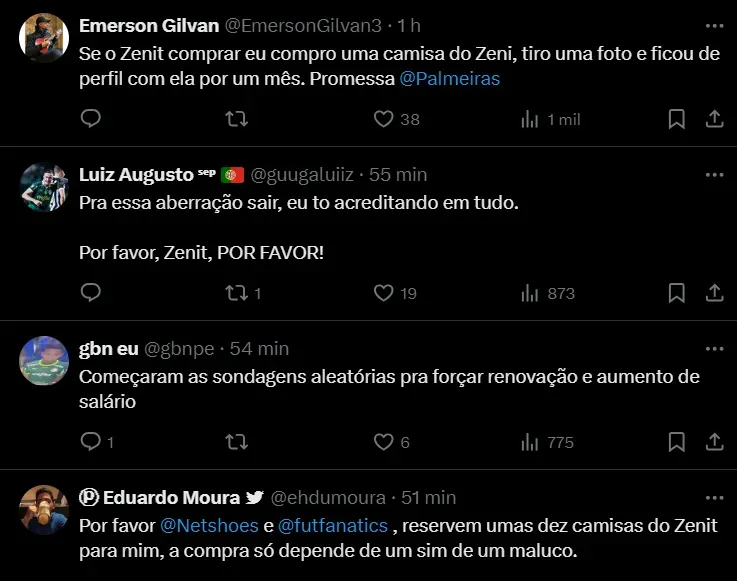
Task: Bookmark gbn eu's tweet
Action: coord(676,441)
